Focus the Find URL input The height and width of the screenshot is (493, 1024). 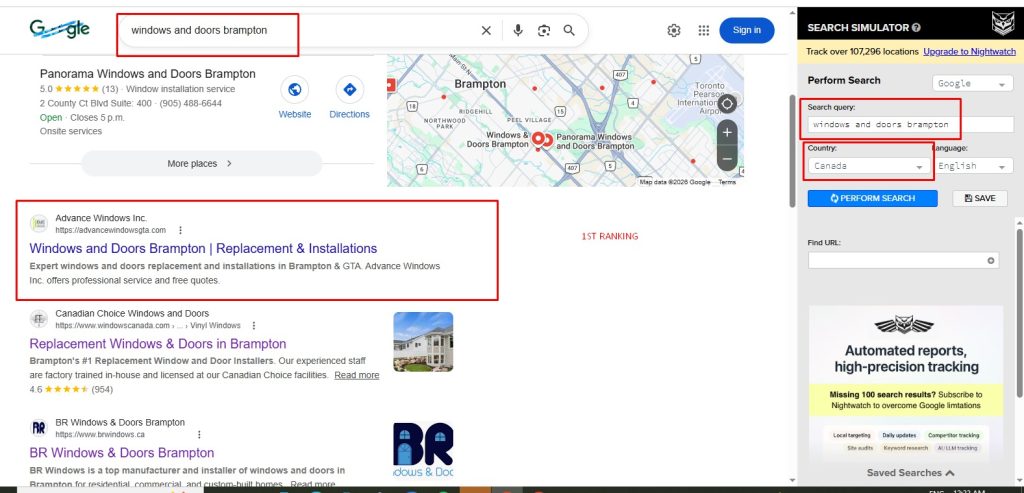(903, 261)
